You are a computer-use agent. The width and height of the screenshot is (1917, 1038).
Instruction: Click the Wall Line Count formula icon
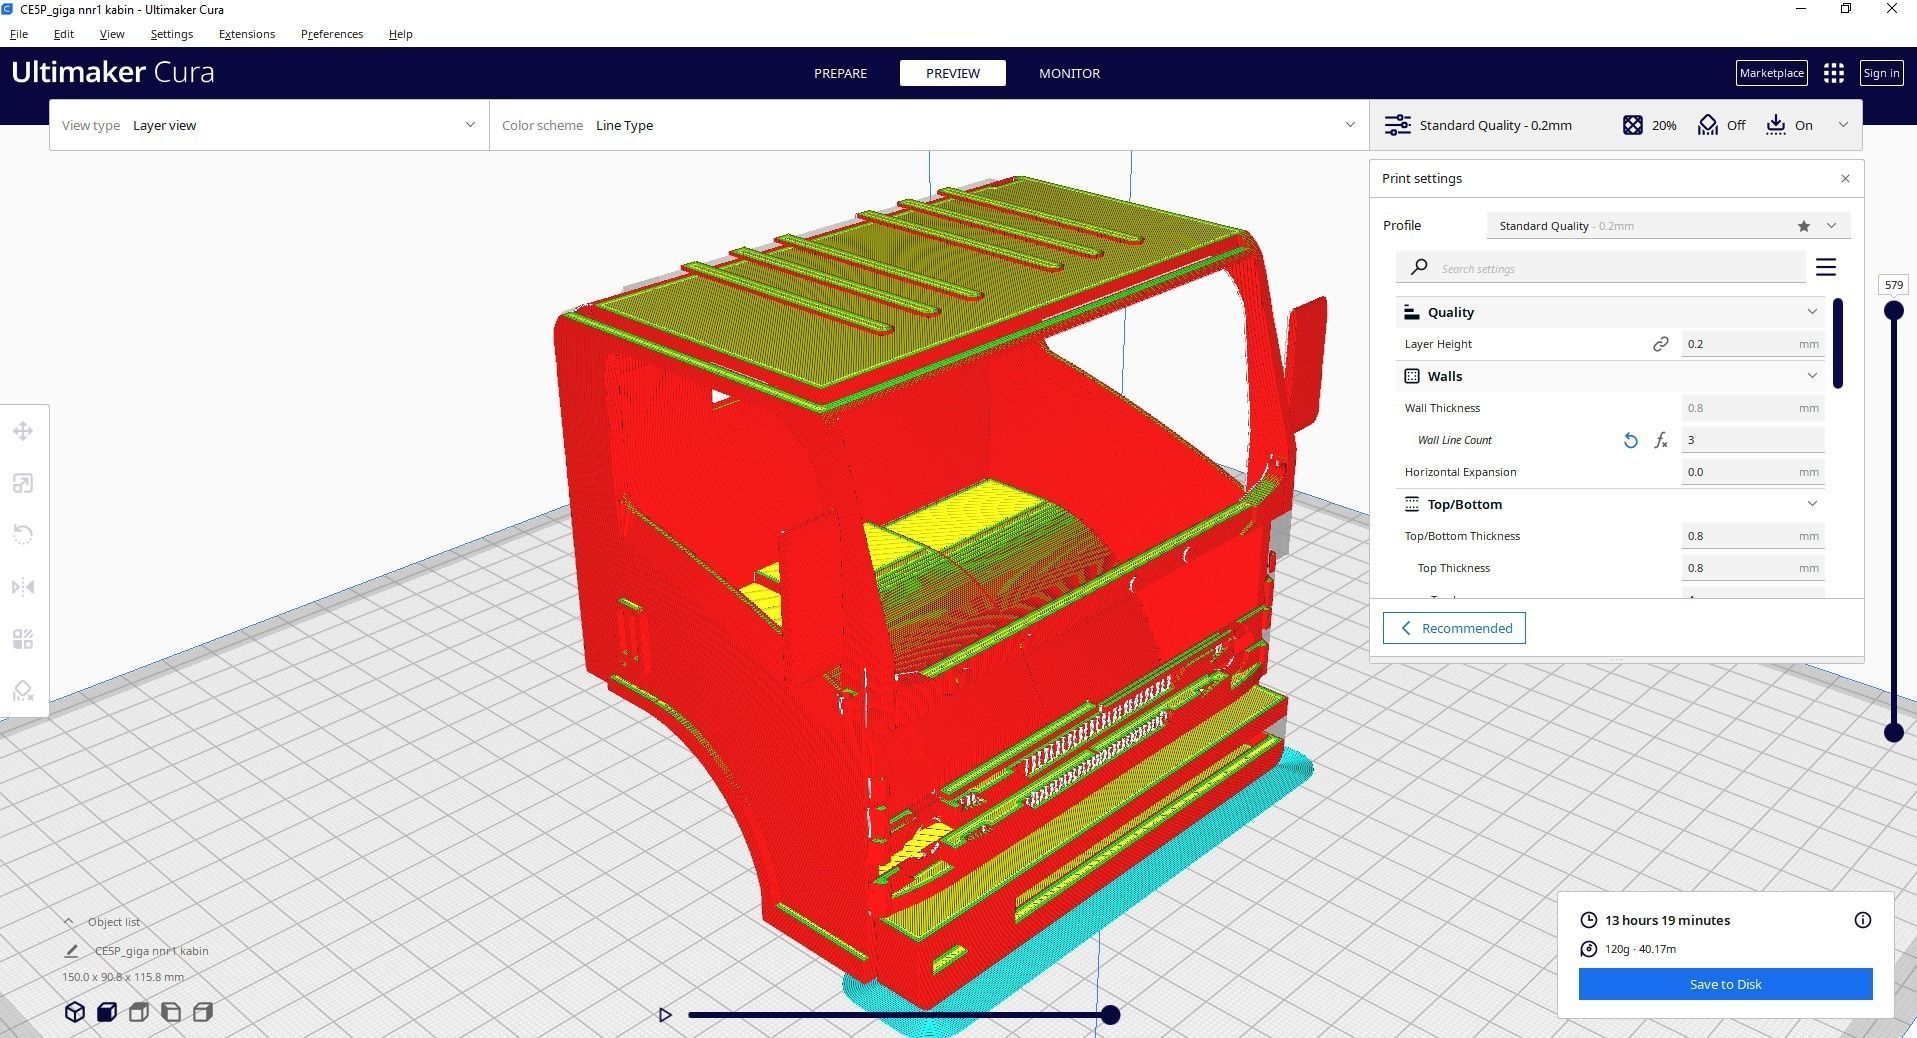click(x=1661, y=440)
